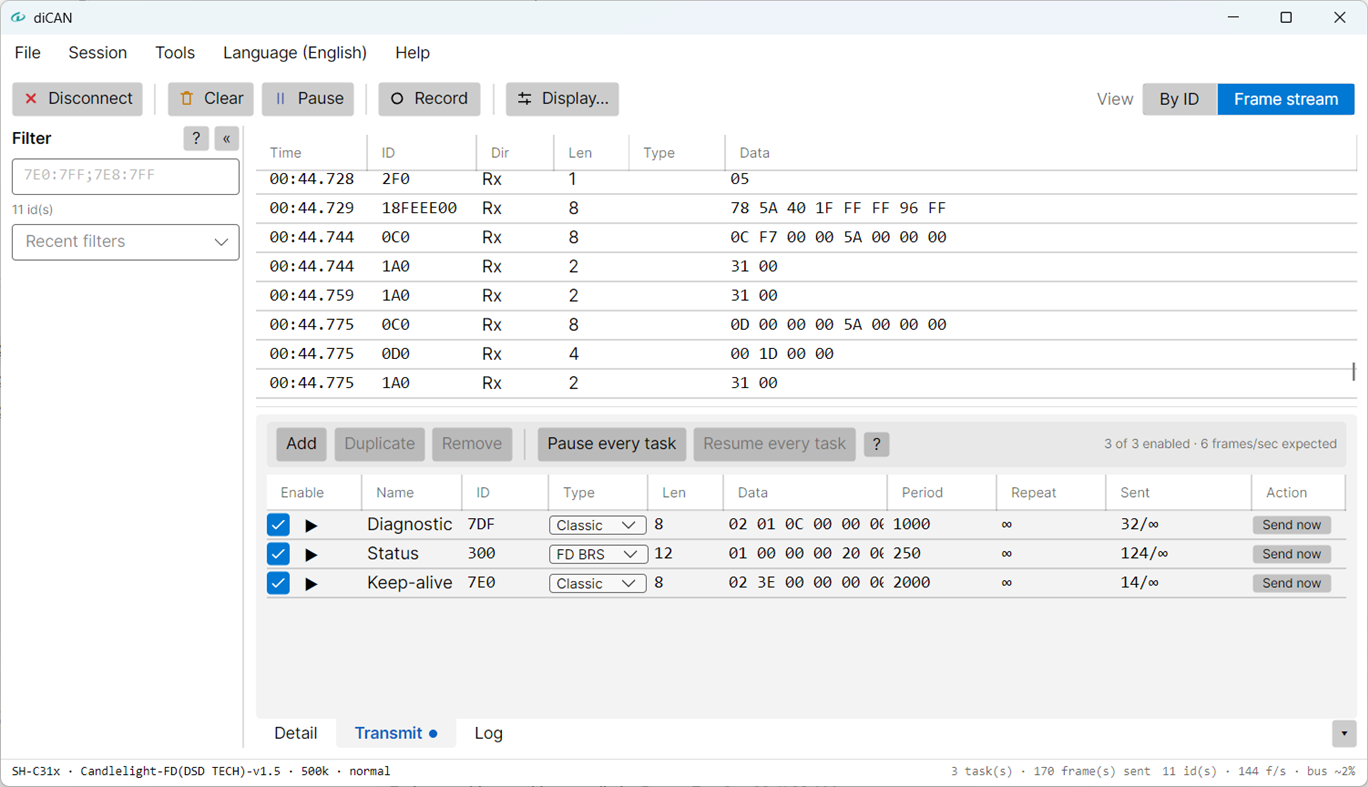Add a new transmit task
1368x787 pixels.
click(301, 444)
